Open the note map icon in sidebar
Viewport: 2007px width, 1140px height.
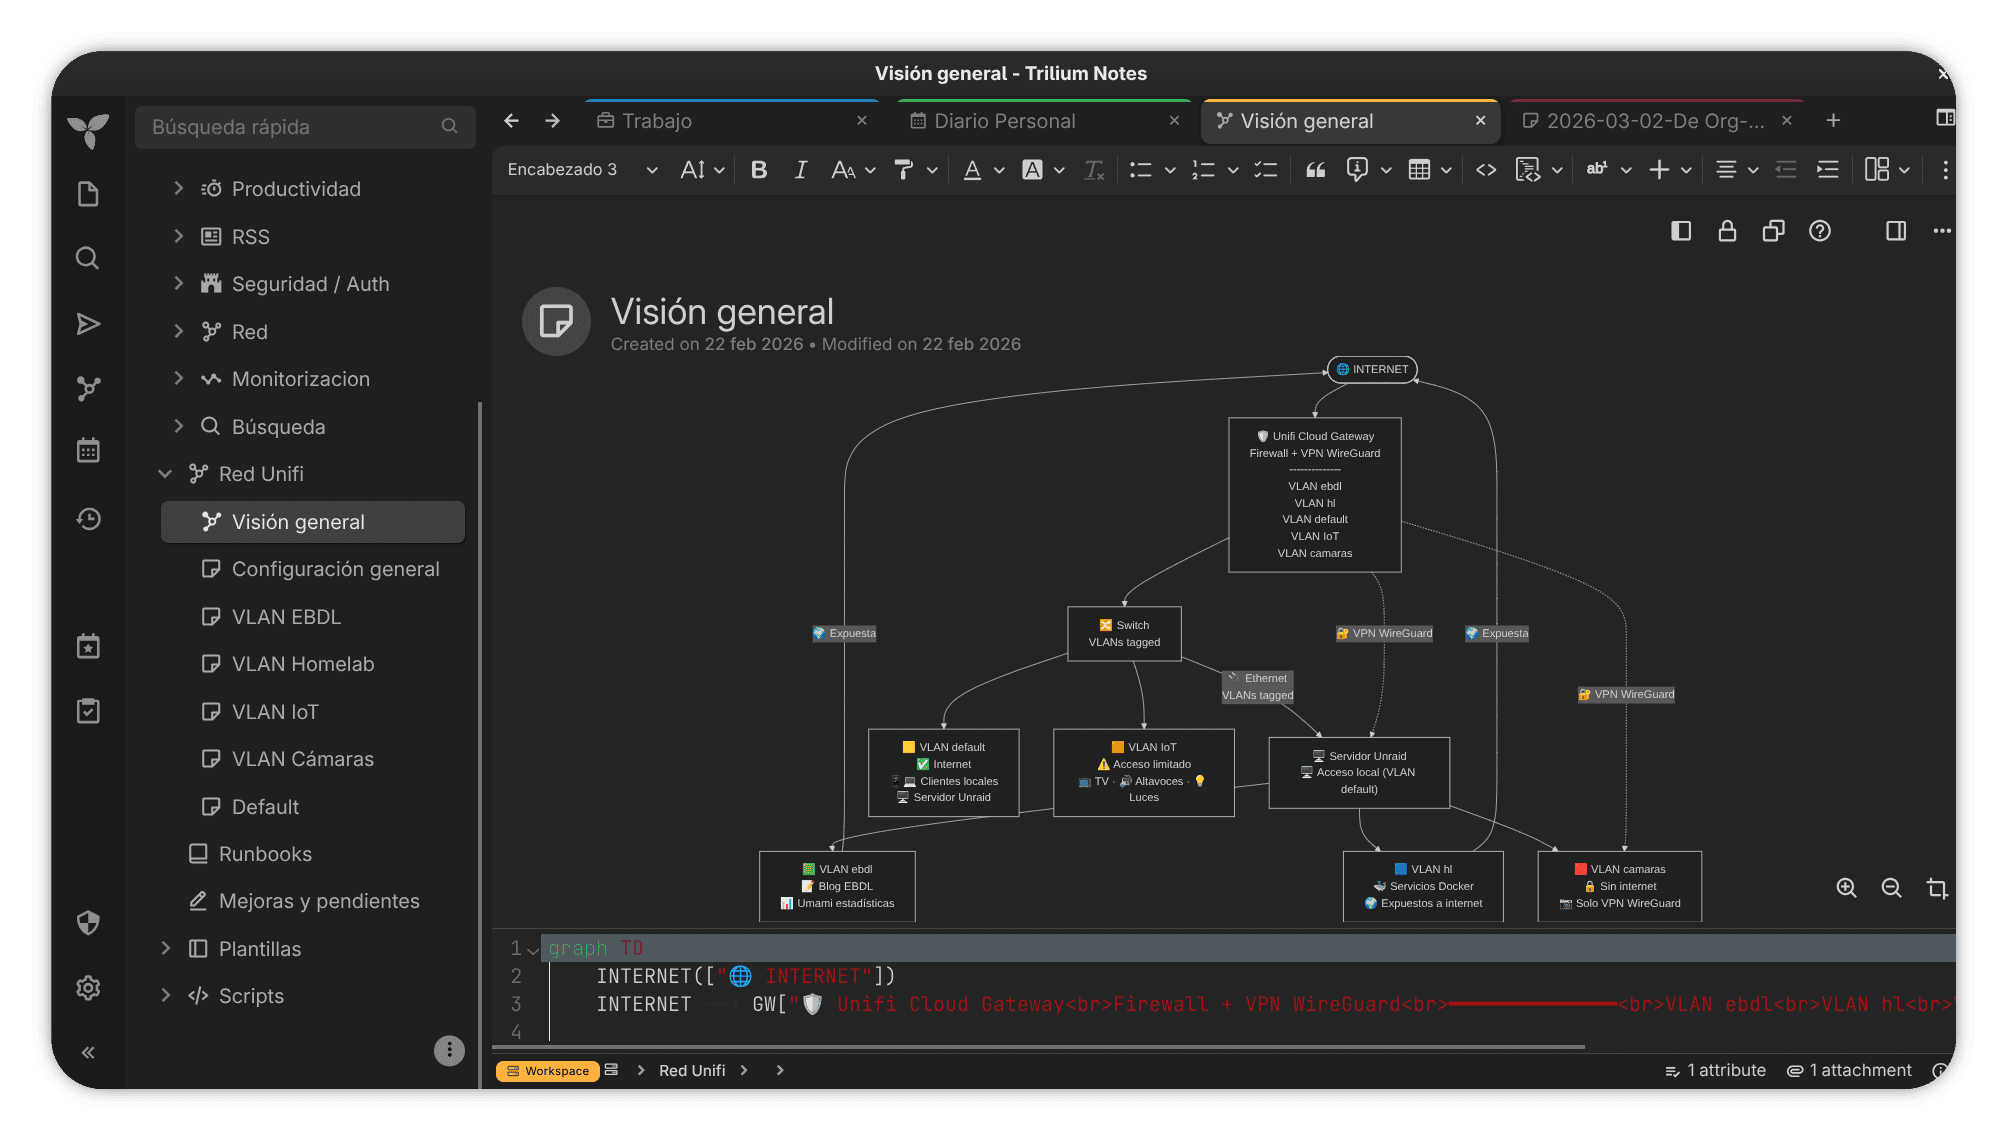pos(88,388)
